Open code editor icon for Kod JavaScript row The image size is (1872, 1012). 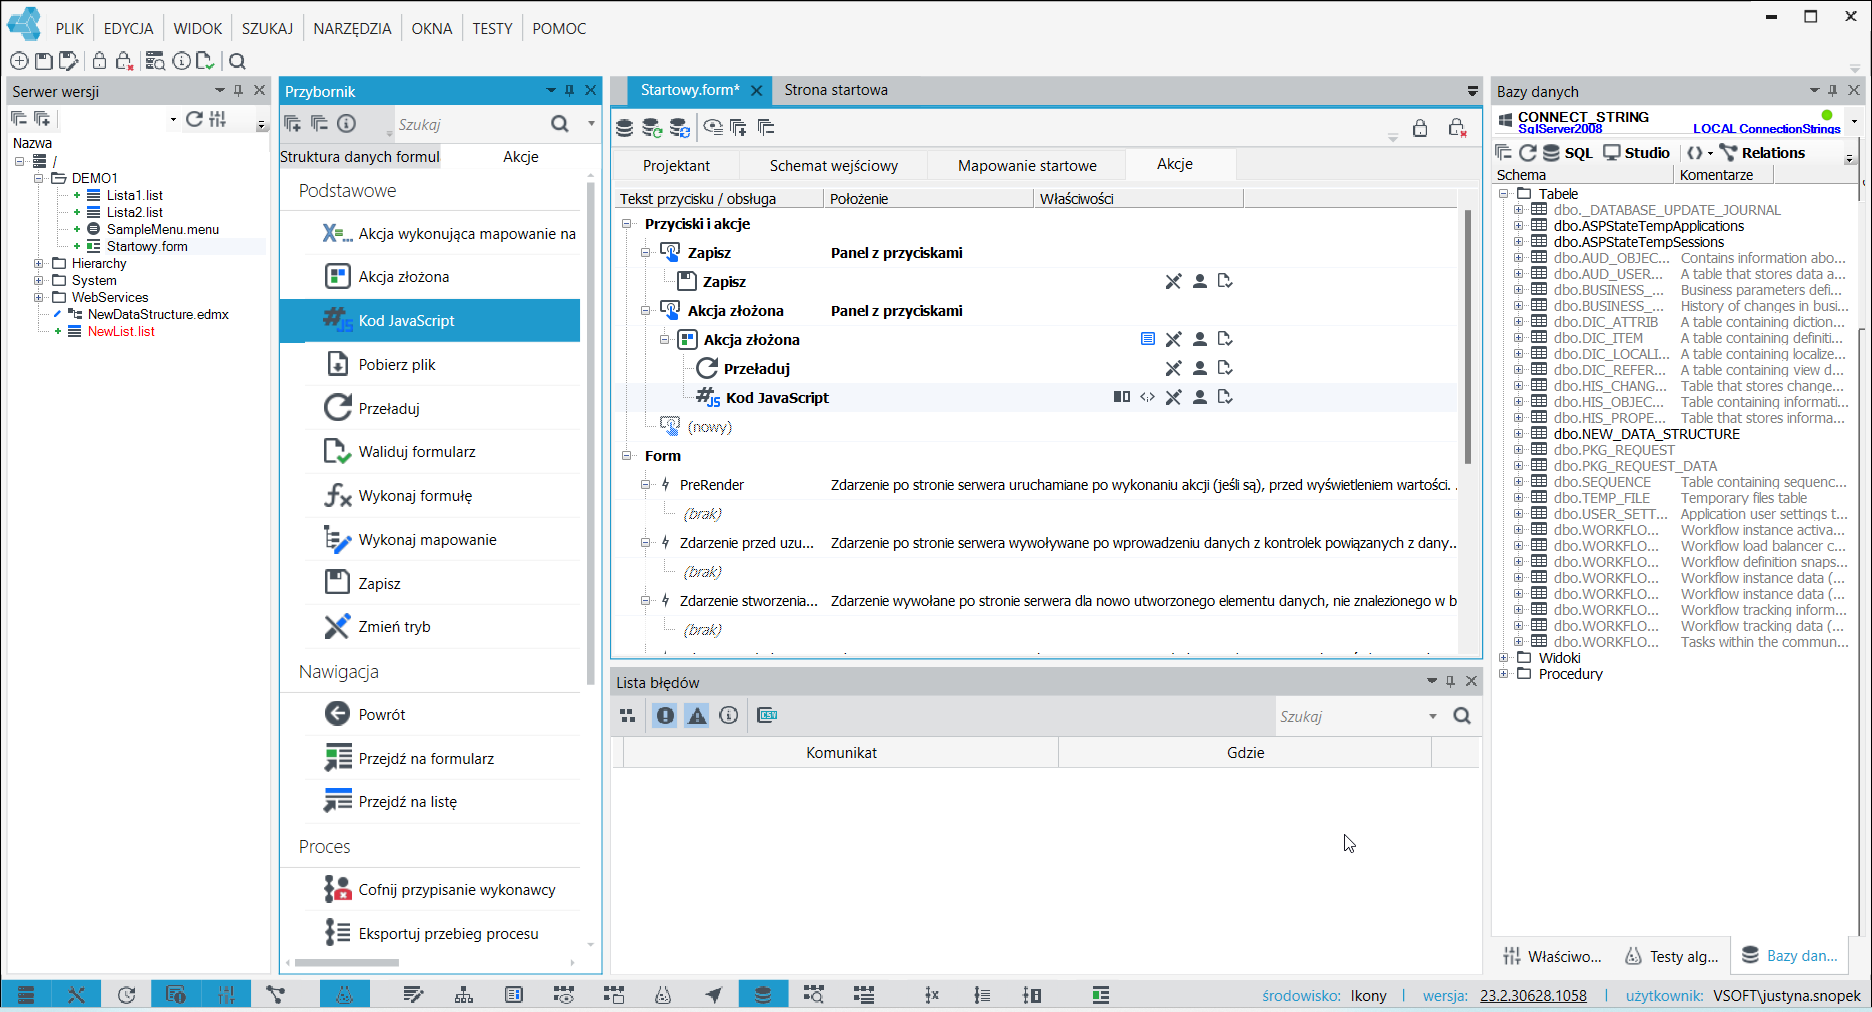[x=1147, y=398]
